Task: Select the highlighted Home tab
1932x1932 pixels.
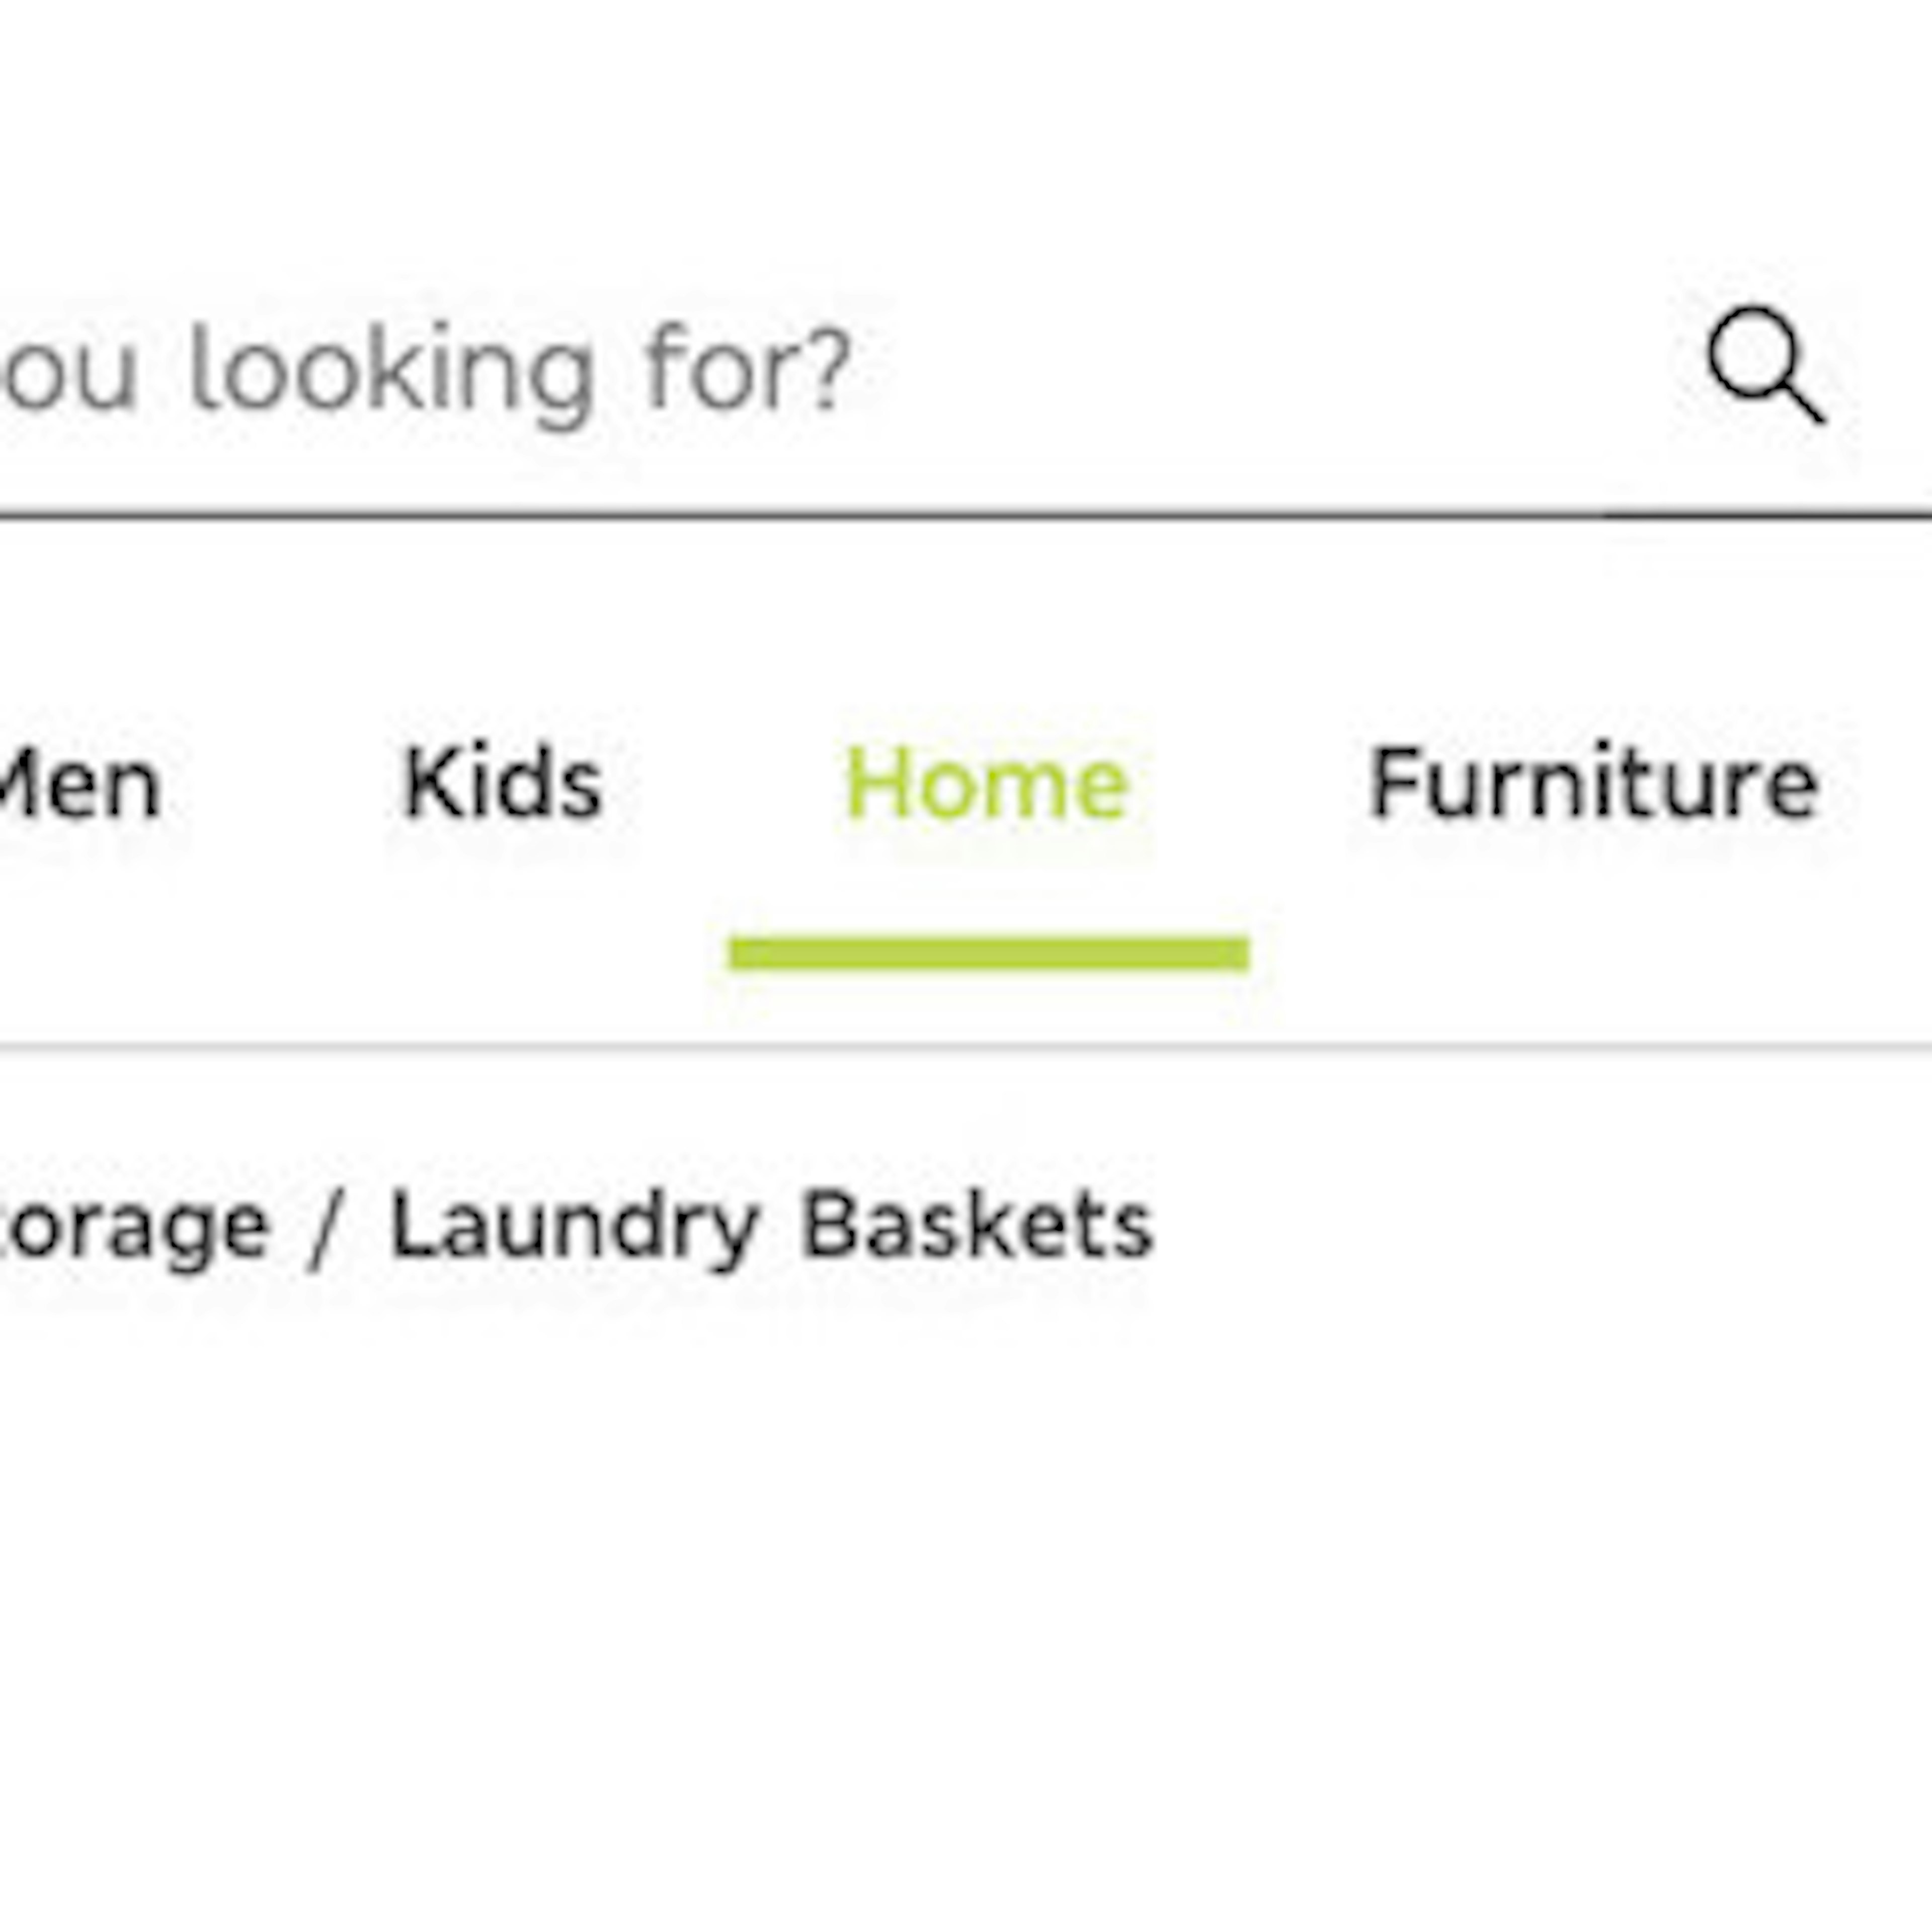Action: pos(987,784)
